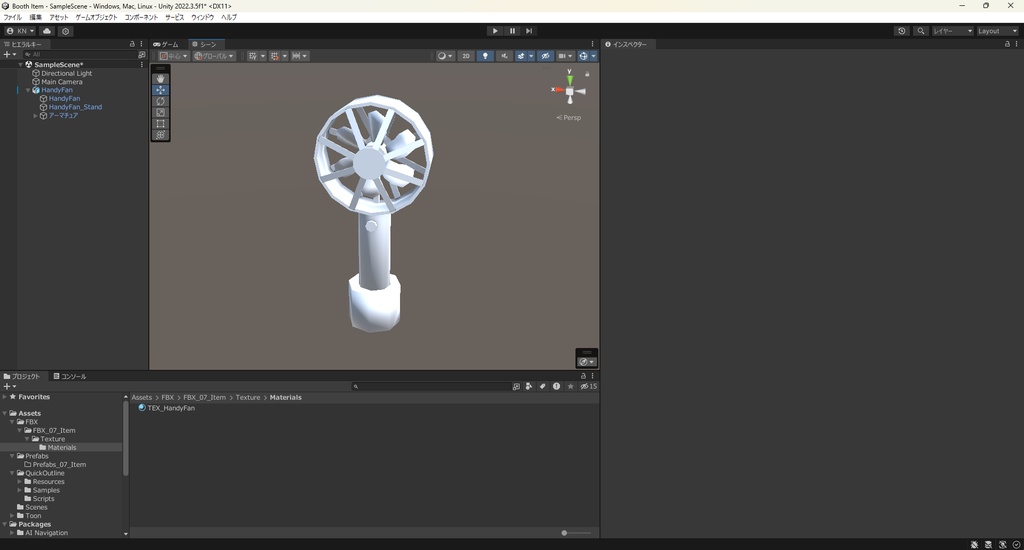
Task: Toggle the scene gizmo rotation lock
Action: coord(587,74)
